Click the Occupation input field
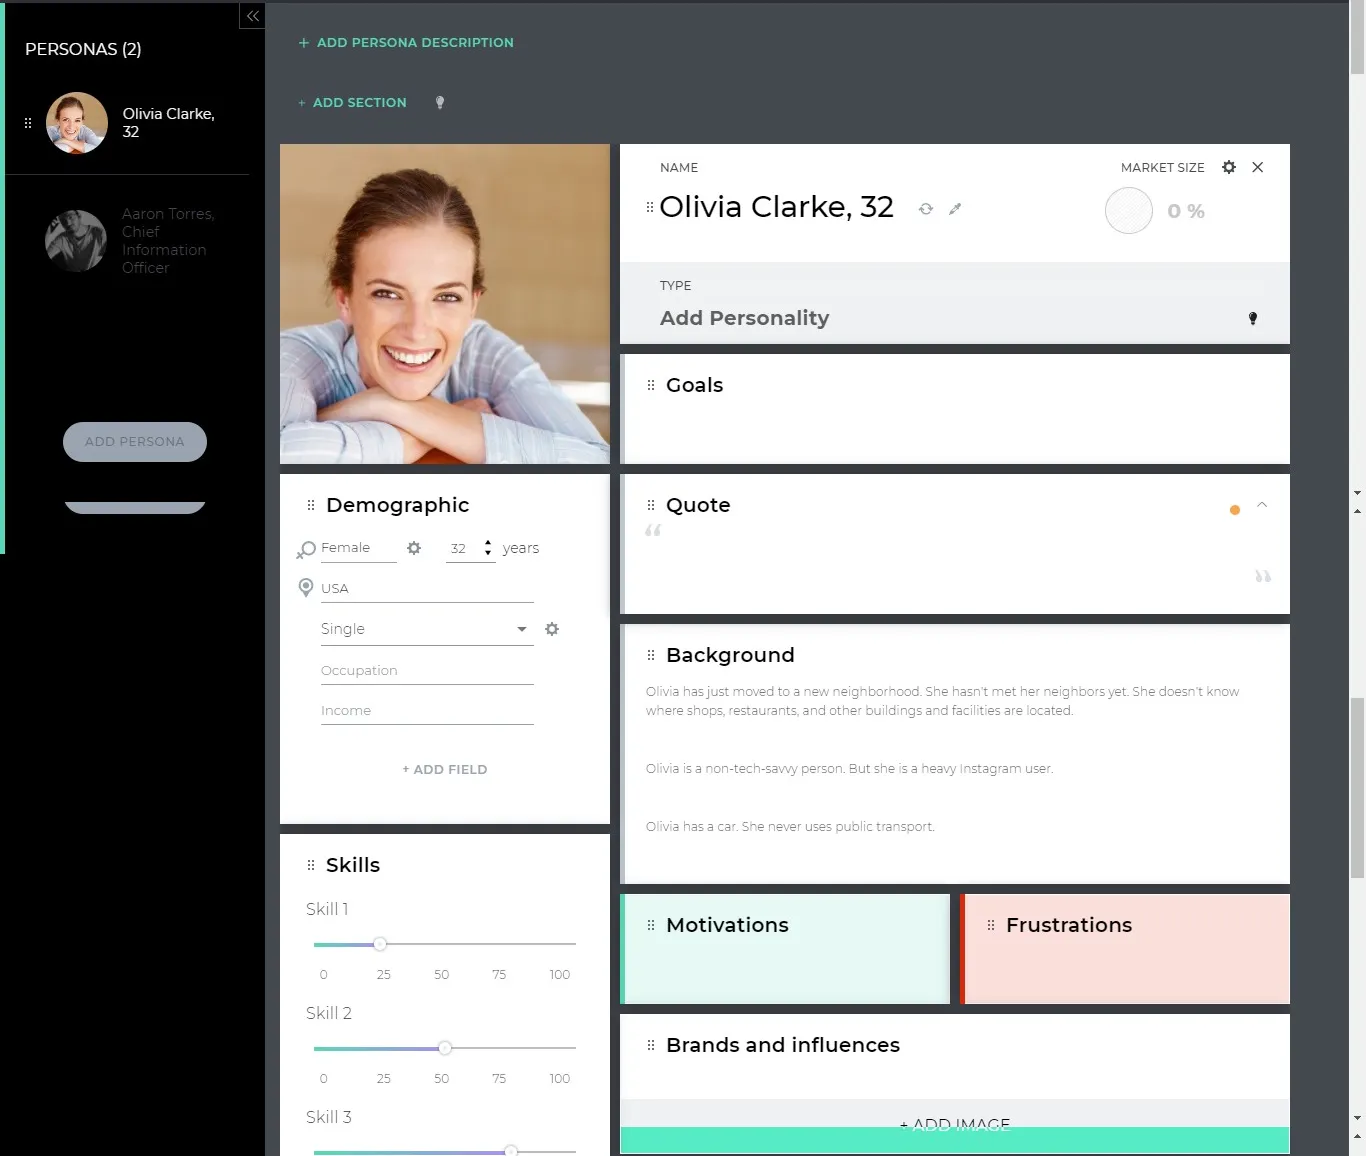This screenshot has width=1366, height=1156. click(427, 671)
